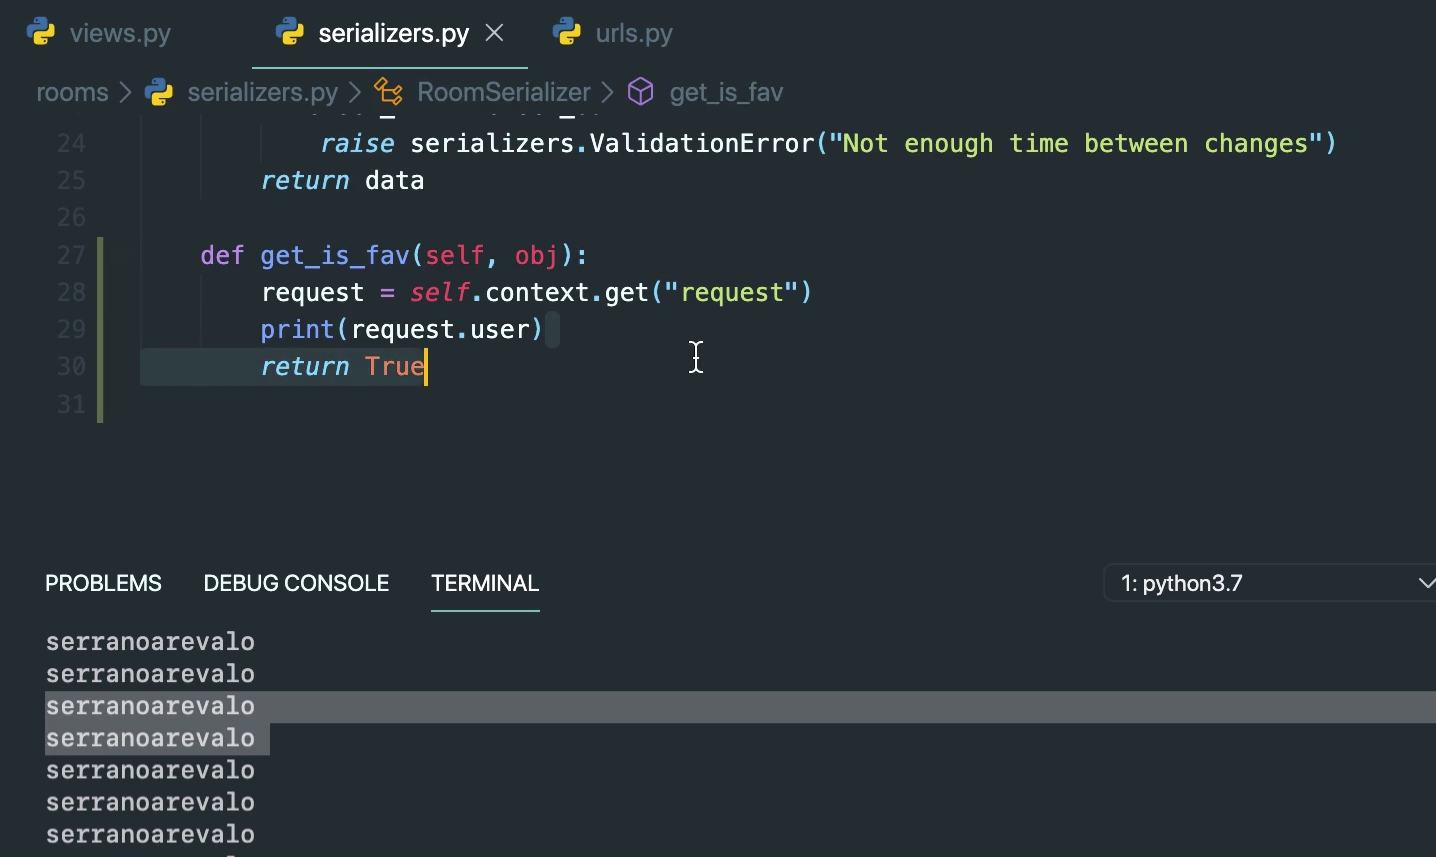1436x857 pixels.
Task: Click the Python icon in the breadcrumb bar
Action: [x=158, y=91]
